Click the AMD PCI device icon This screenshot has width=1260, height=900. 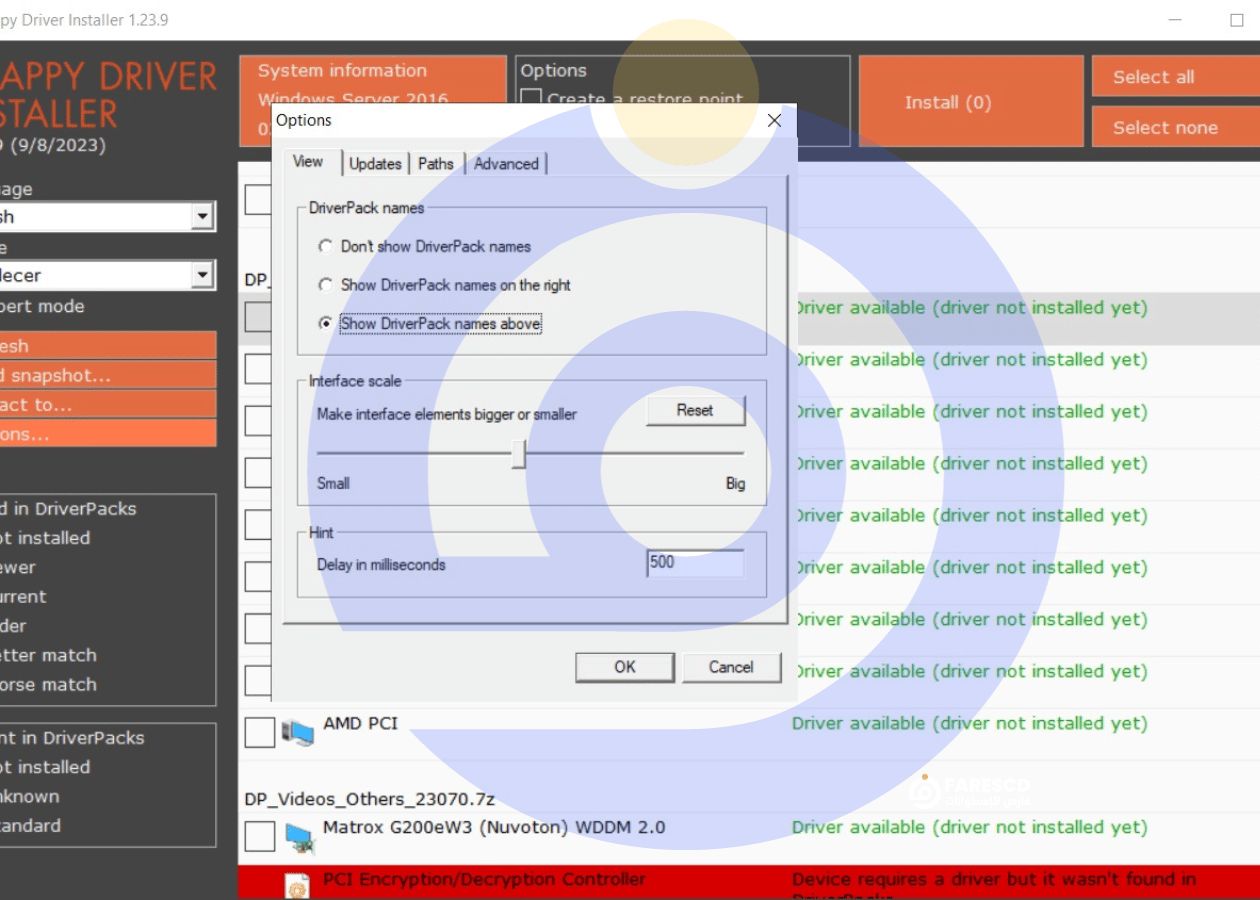point(297,733)
